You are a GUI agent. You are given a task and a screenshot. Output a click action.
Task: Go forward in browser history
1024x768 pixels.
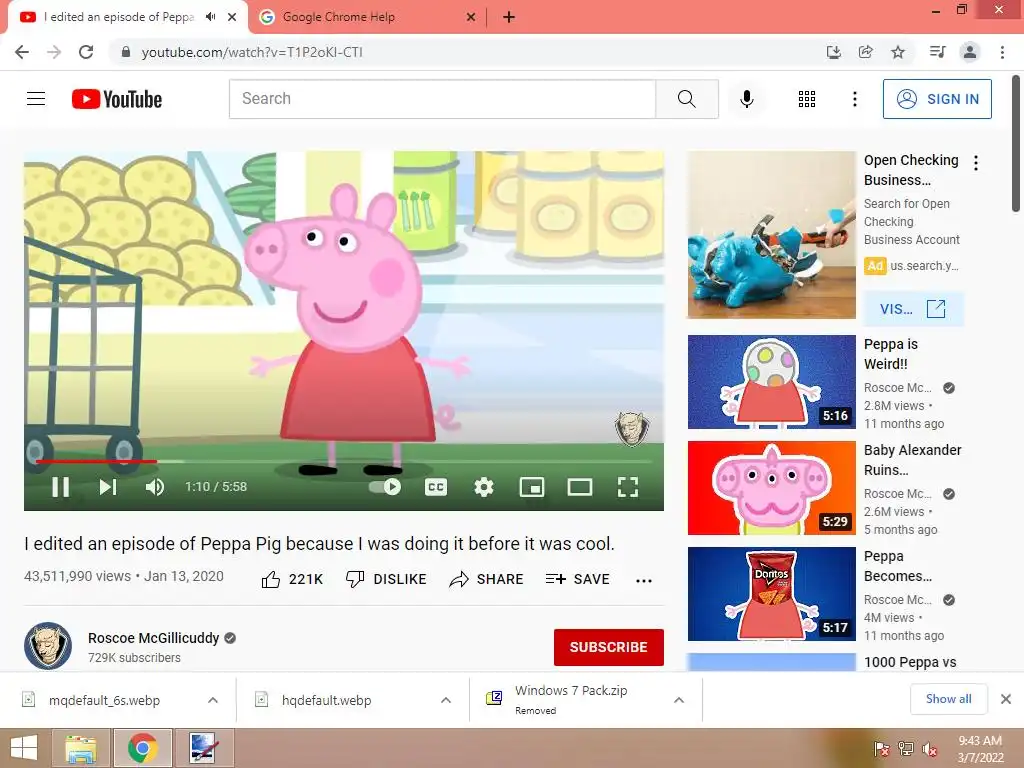click(54, 52)
